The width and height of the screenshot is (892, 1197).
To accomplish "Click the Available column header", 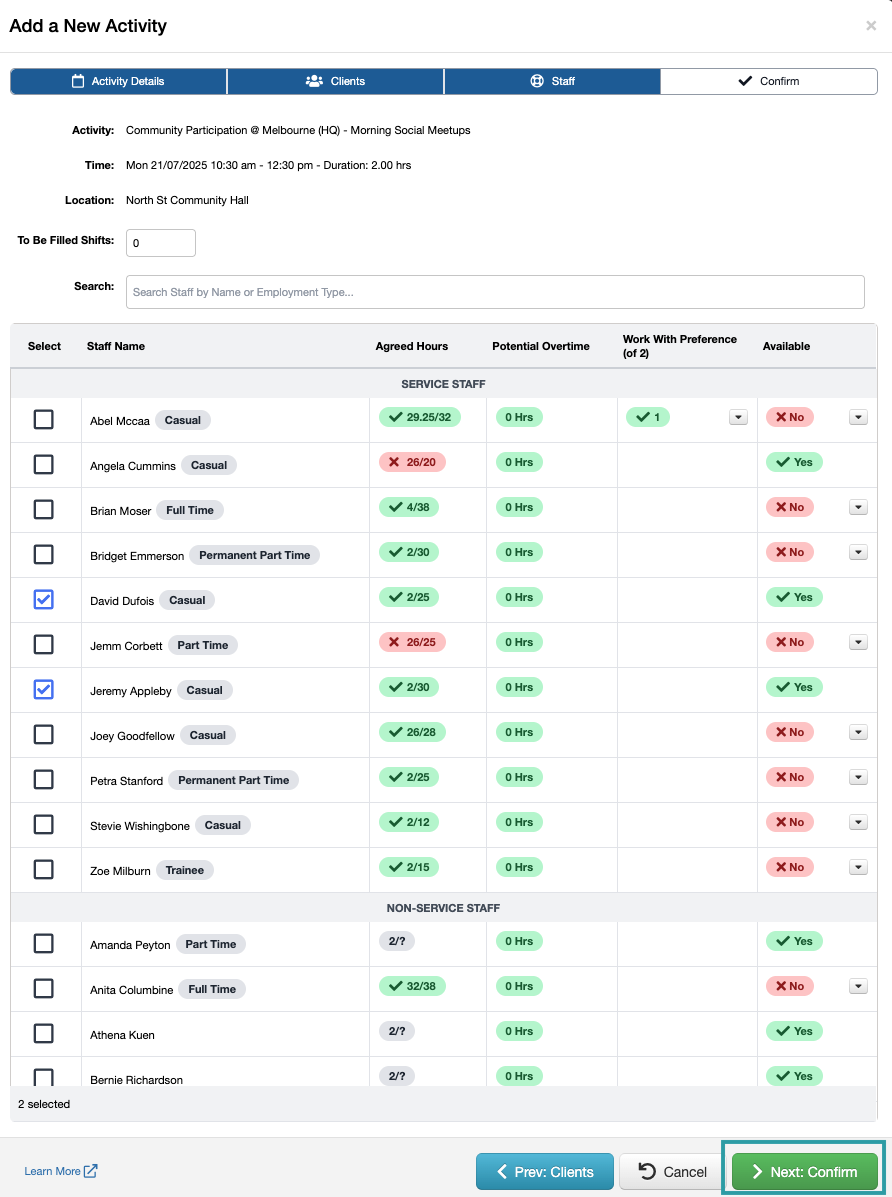I will click(787, 346).
